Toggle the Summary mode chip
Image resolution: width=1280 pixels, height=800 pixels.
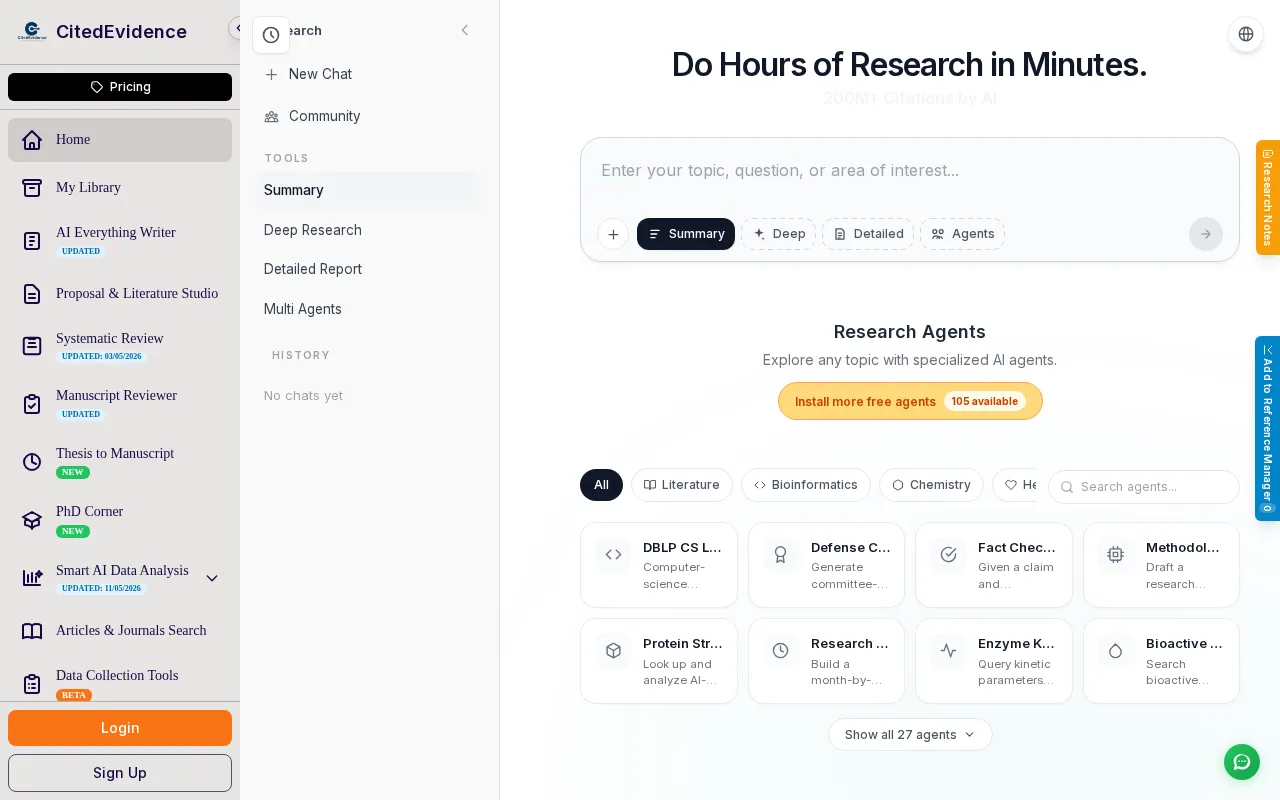[x=686, y=234]
